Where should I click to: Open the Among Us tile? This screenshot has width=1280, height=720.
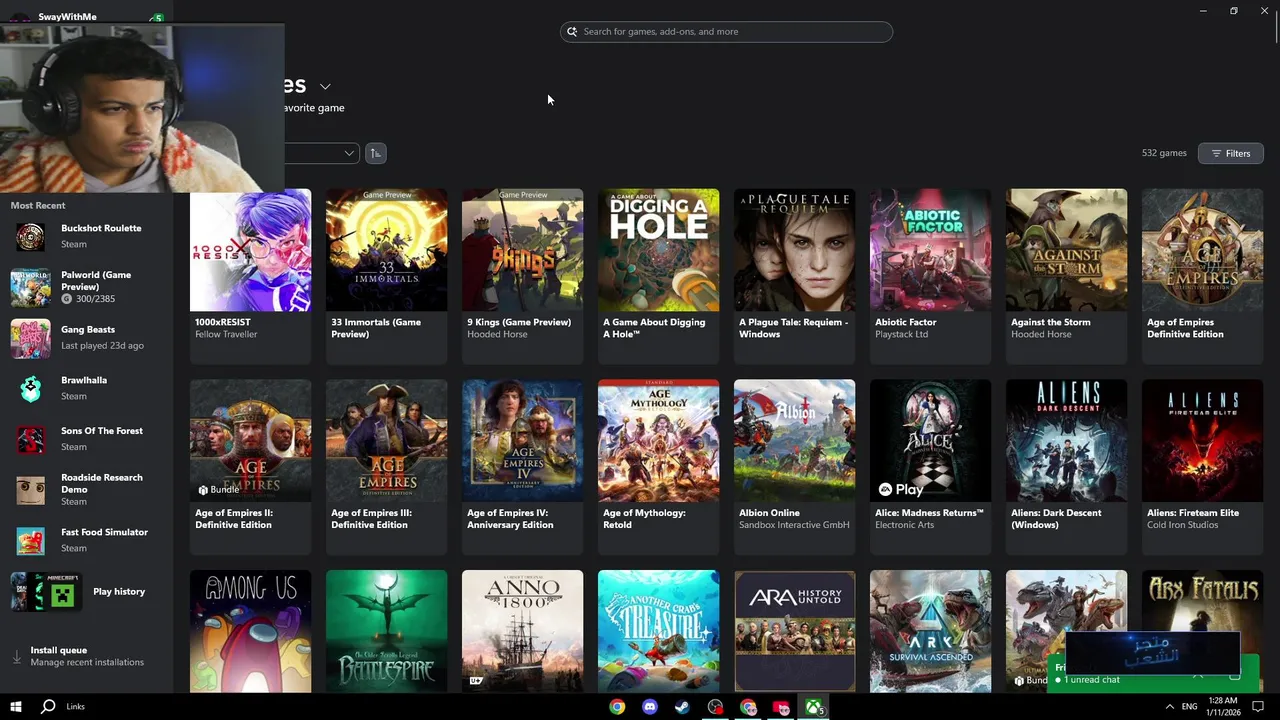pyautogui.click(x=250, y=631)
